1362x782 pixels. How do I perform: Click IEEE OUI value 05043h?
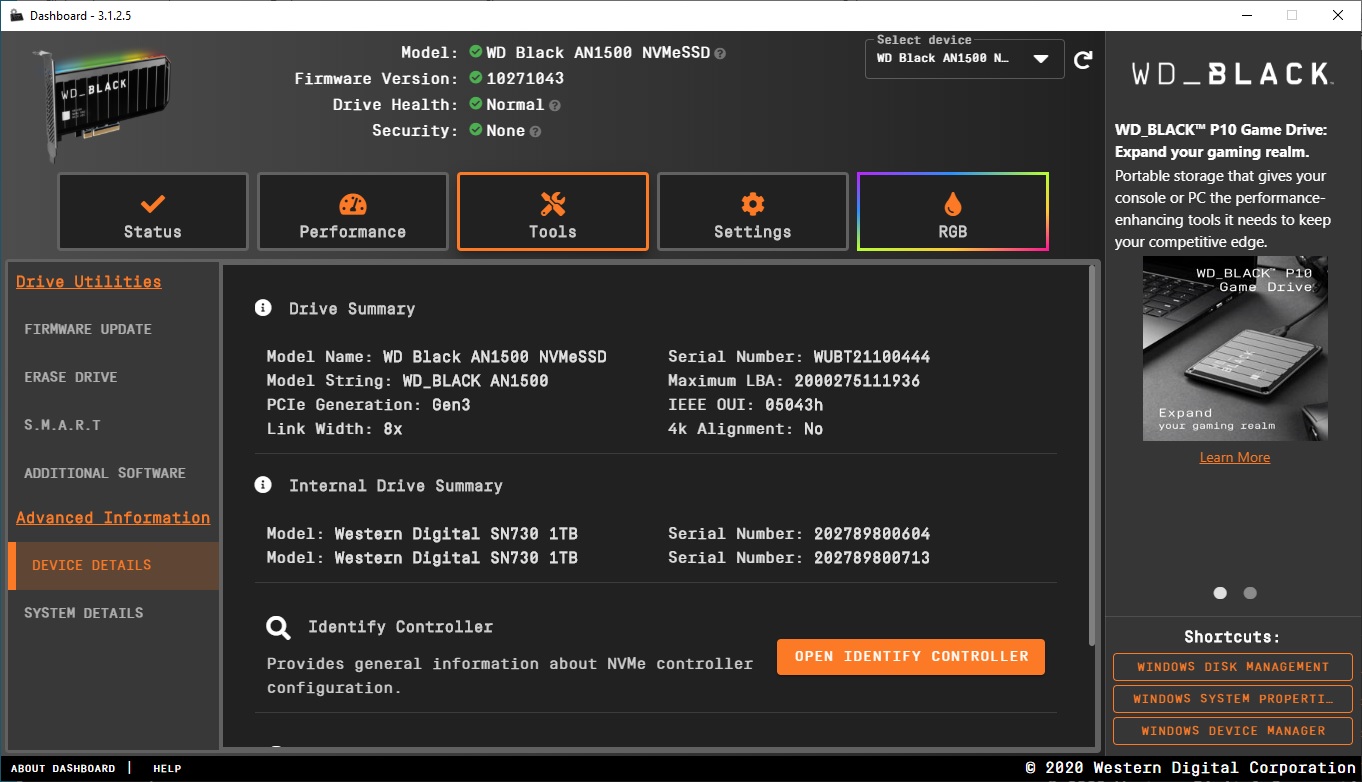795,405
